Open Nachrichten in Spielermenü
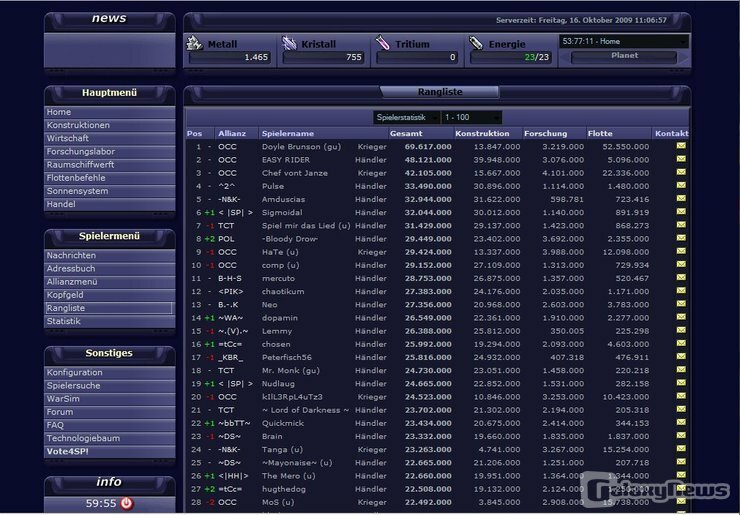 109,255
